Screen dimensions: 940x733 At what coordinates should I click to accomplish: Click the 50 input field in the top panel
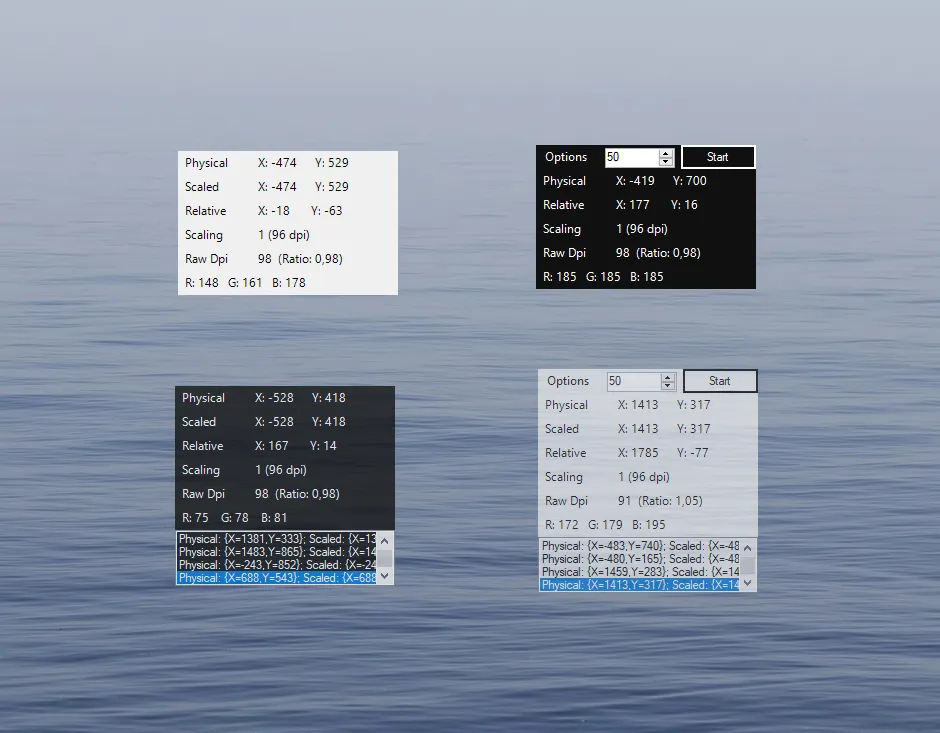tap(630, 157)
